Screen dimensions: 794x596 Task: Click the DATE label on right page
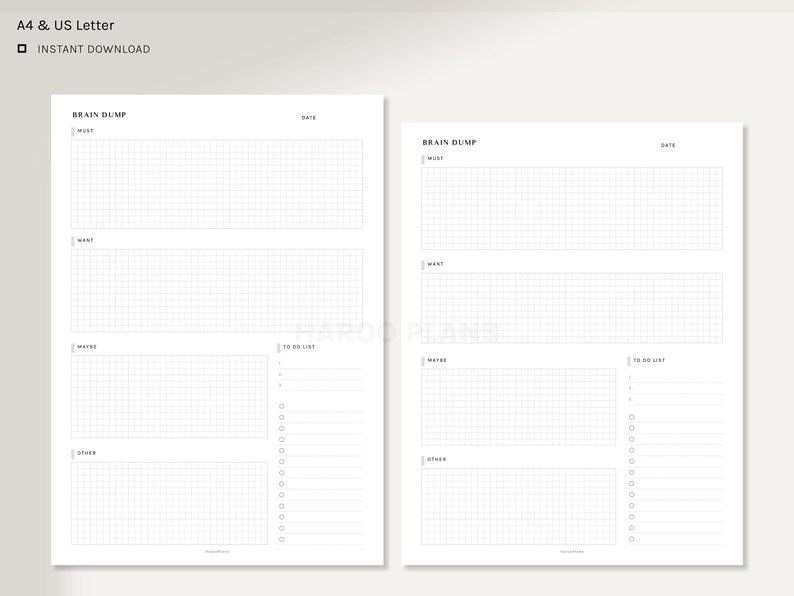pos(668,145)
